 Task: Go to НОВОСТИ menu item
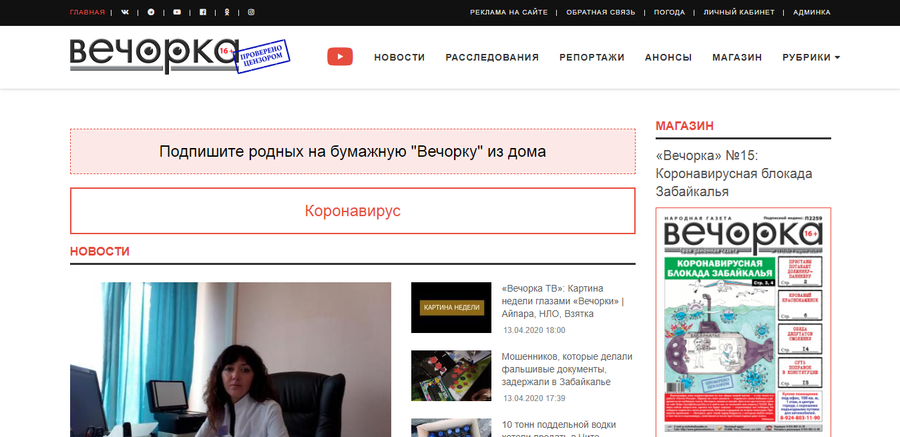(399, 57)
